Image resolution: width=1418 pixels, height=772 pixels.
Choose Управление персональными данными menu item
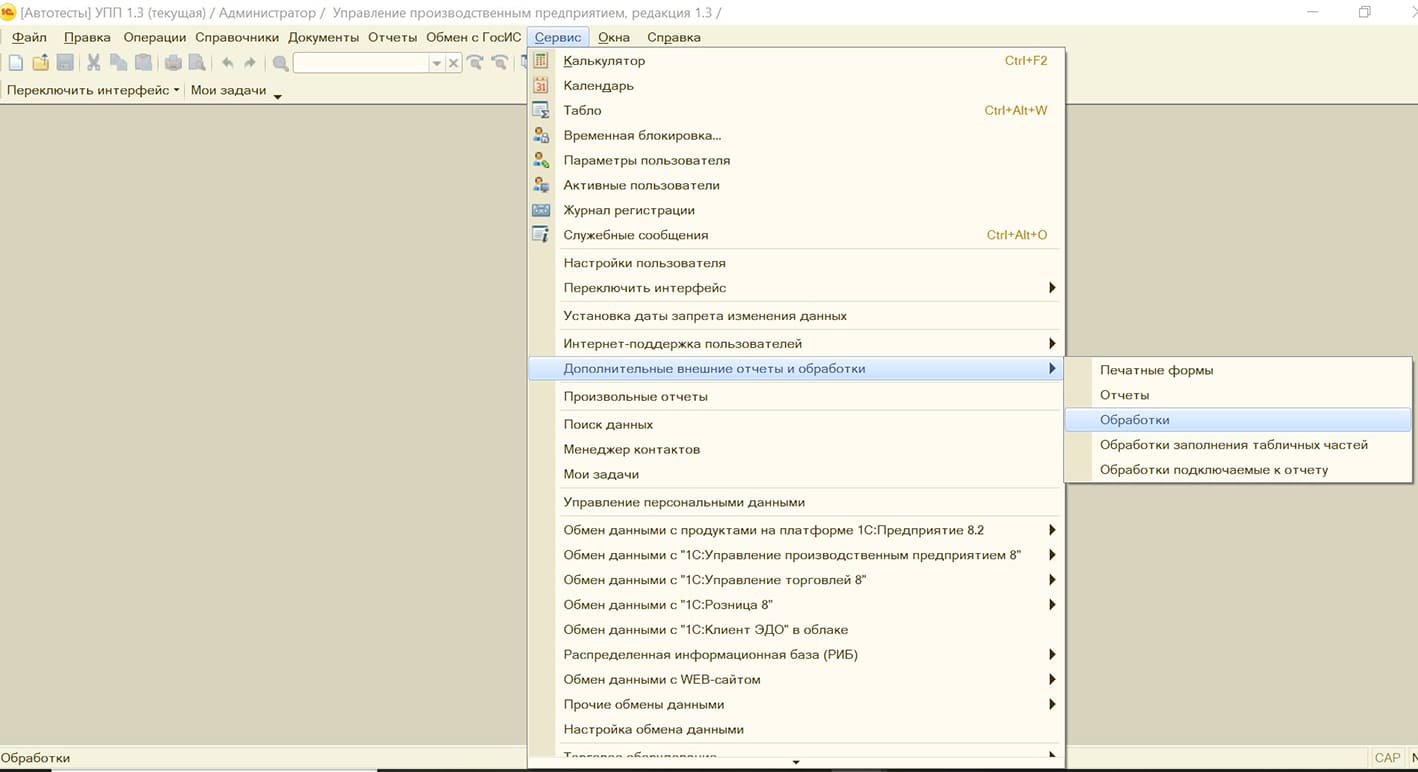[796, 503]
